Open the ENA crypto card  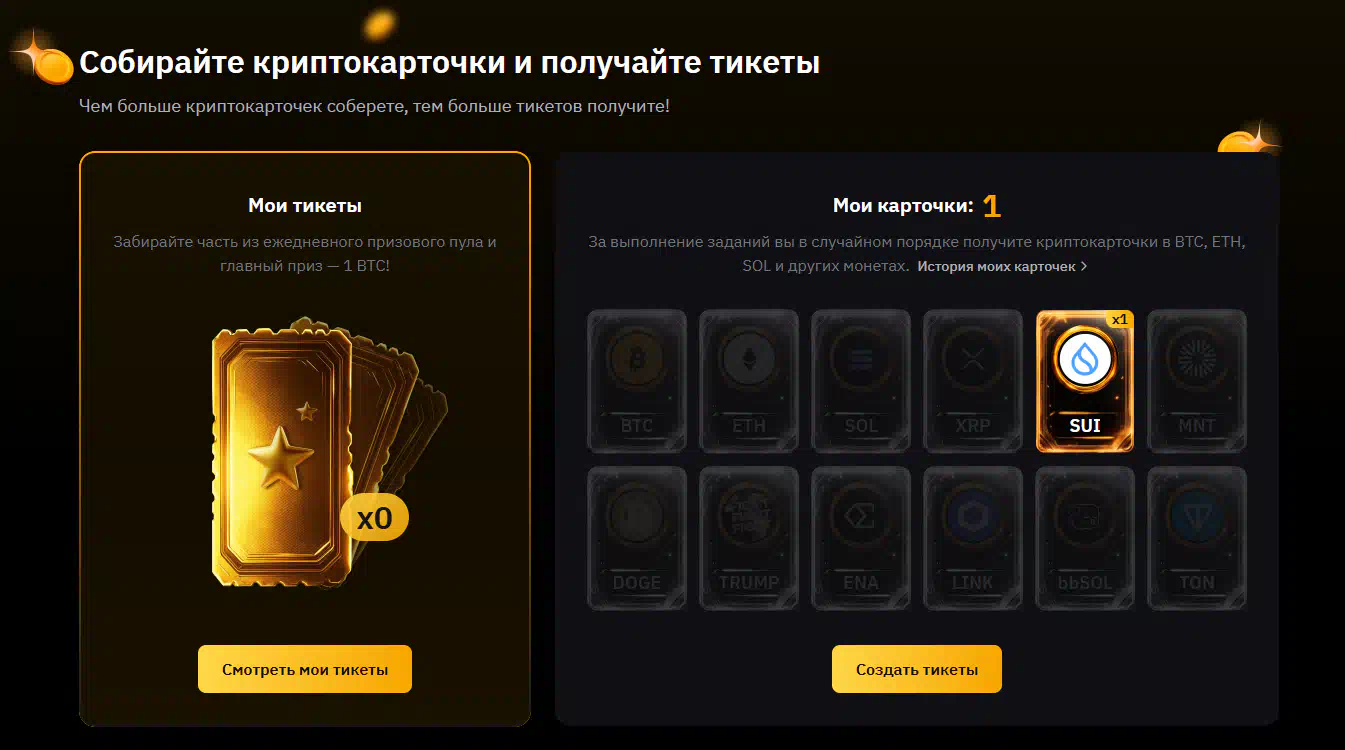coord(861,538)
